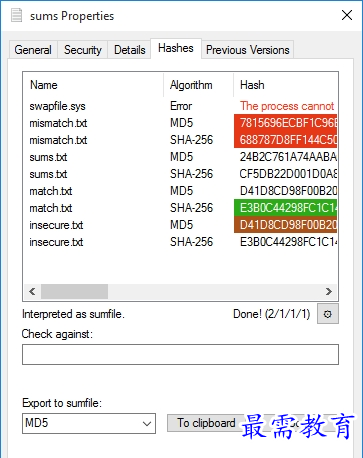Viewport: 363px width, 458px height.
Task: Click the Check against input field
Action: (180, 354)
